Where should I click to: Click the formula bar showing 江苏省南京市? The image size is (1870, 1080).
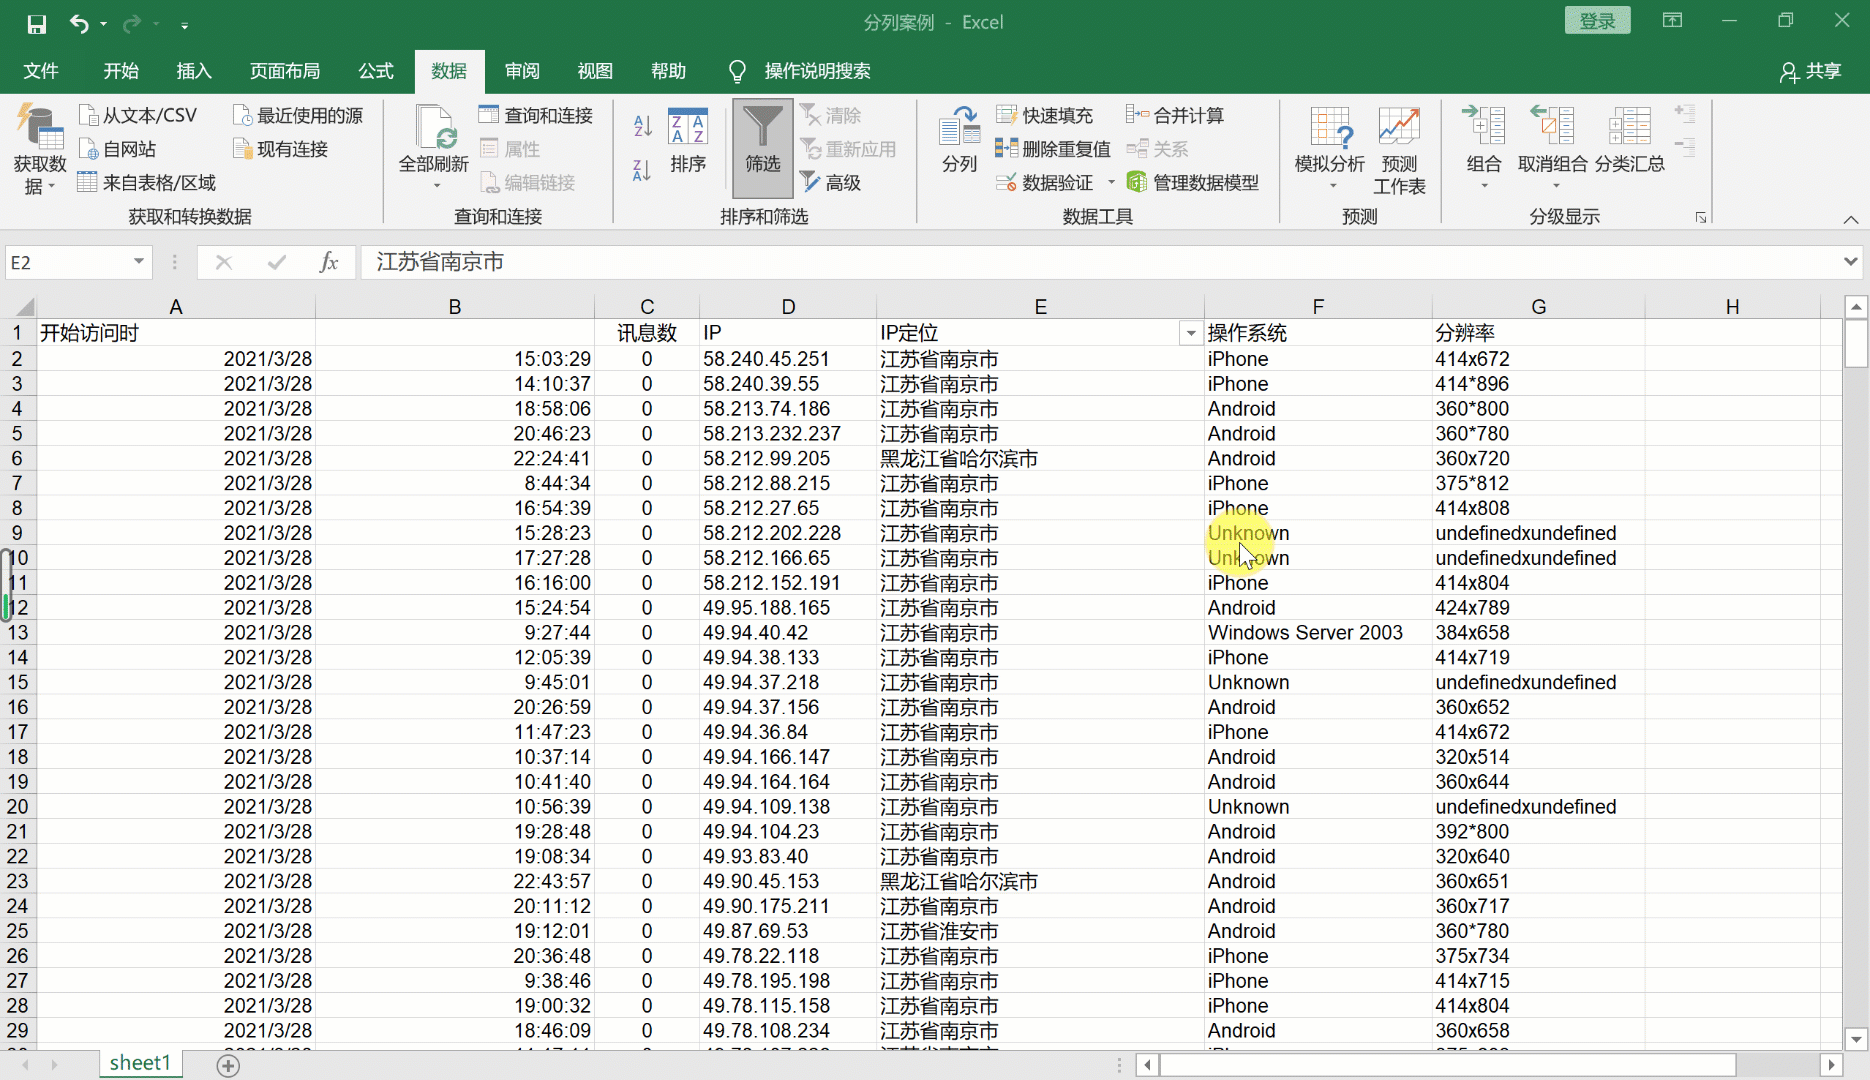coord(1100,262)
